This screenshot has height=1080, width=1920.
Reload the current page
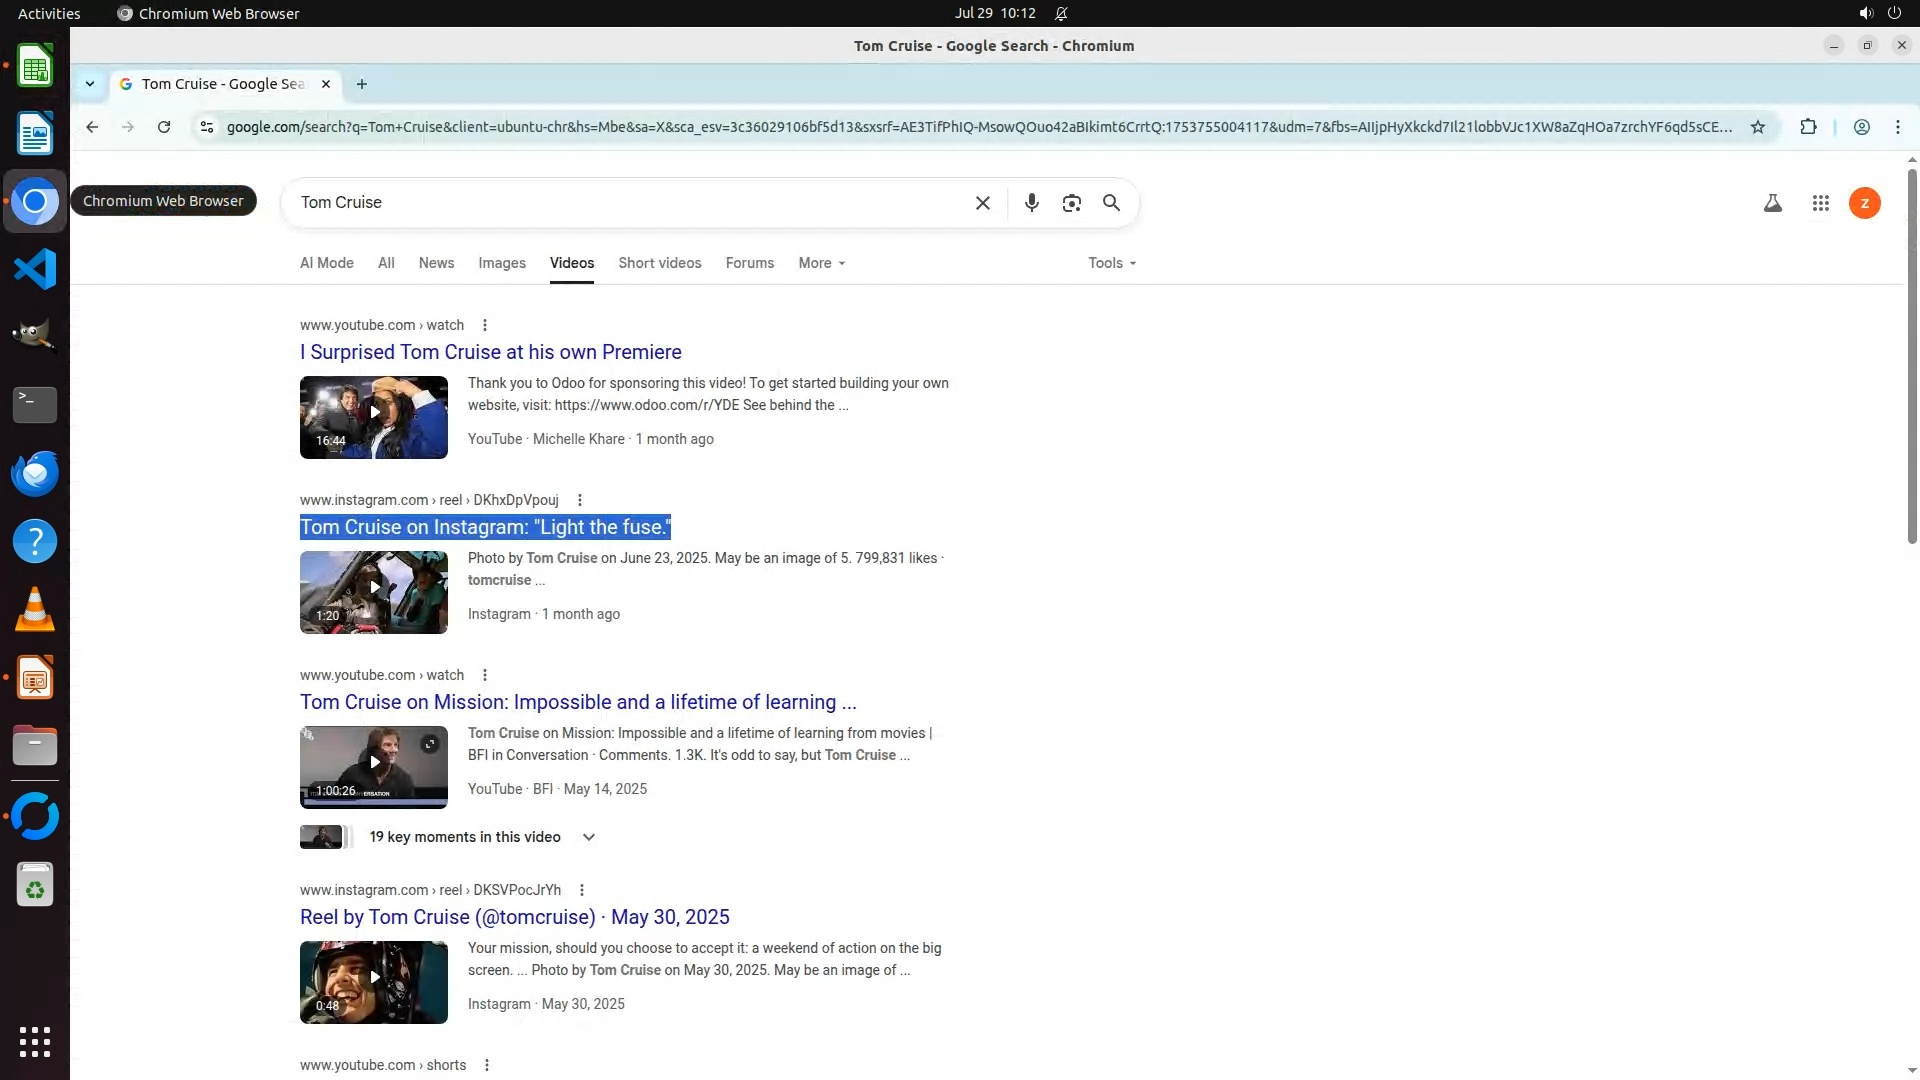click(x=164, y=127)
